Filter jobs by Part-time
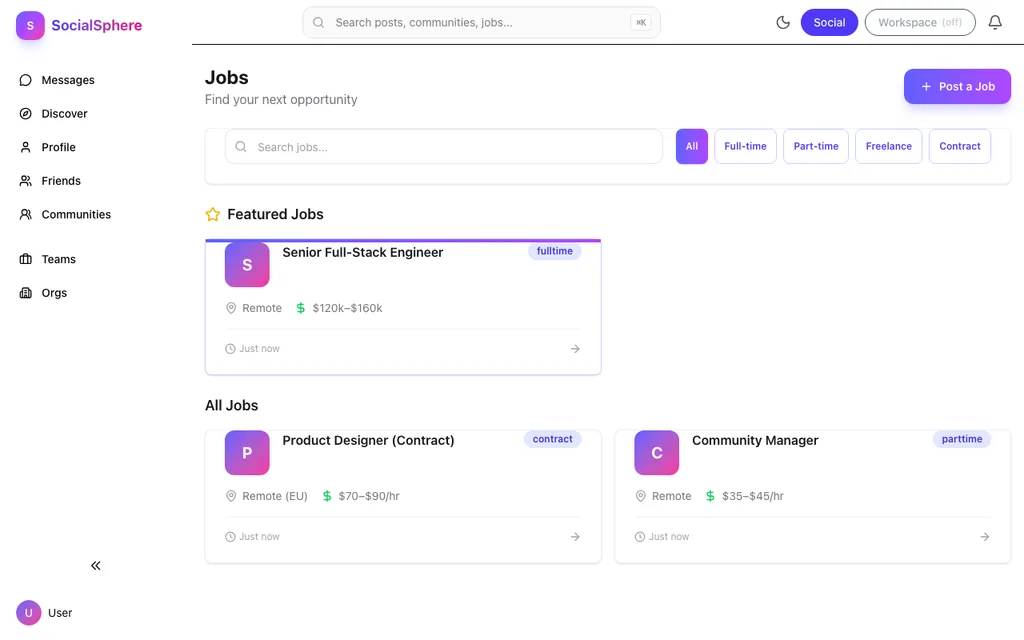The width and height of the screenshot is (1024, 640). (816, 146)
